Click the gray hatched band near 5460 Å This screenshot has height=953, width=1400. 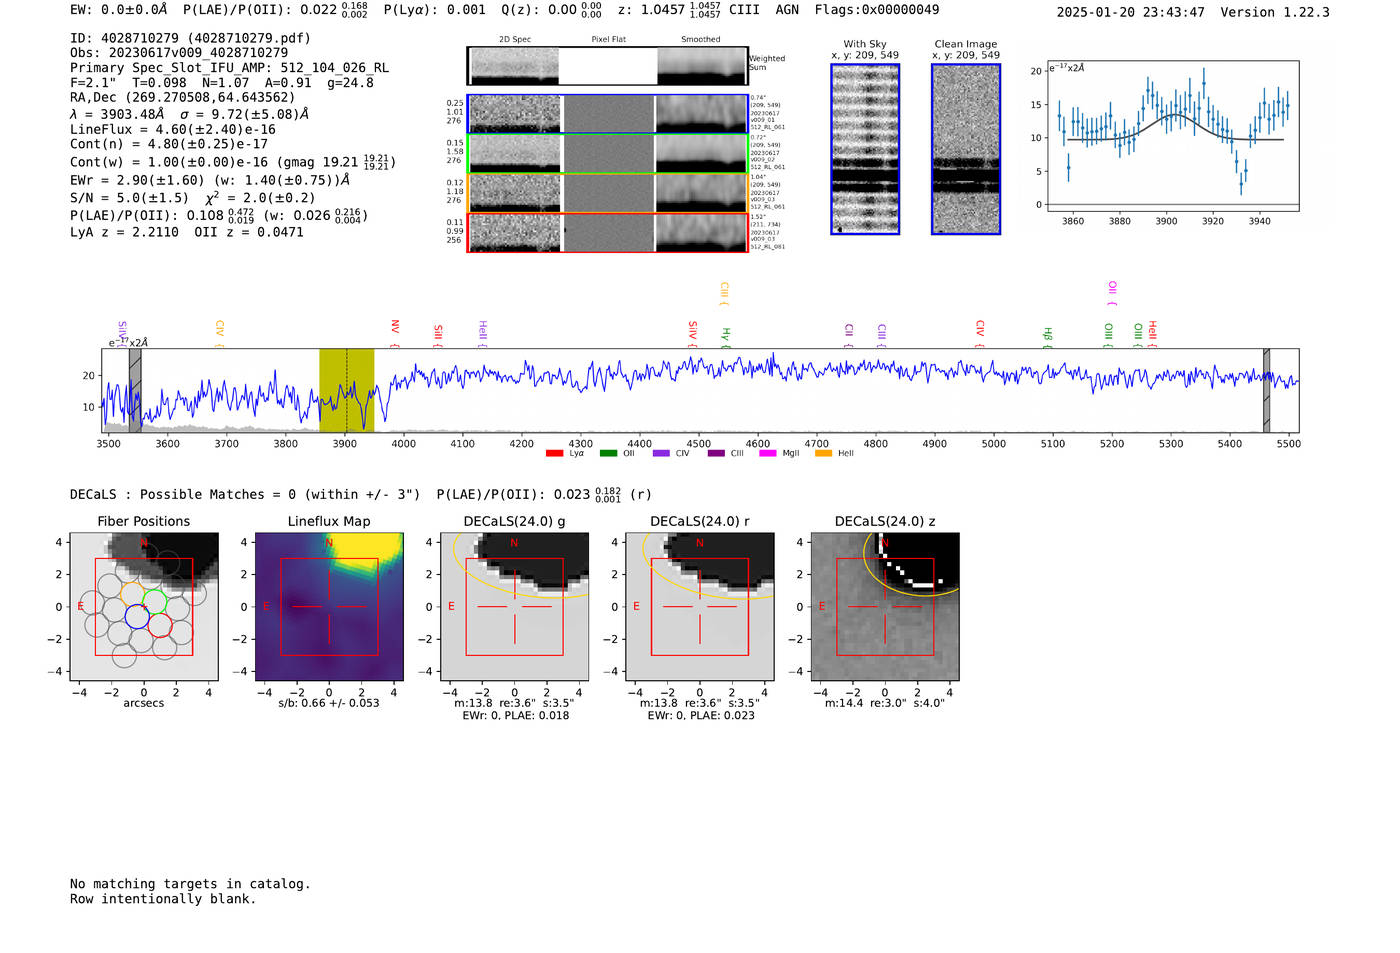coord(1266,391)
